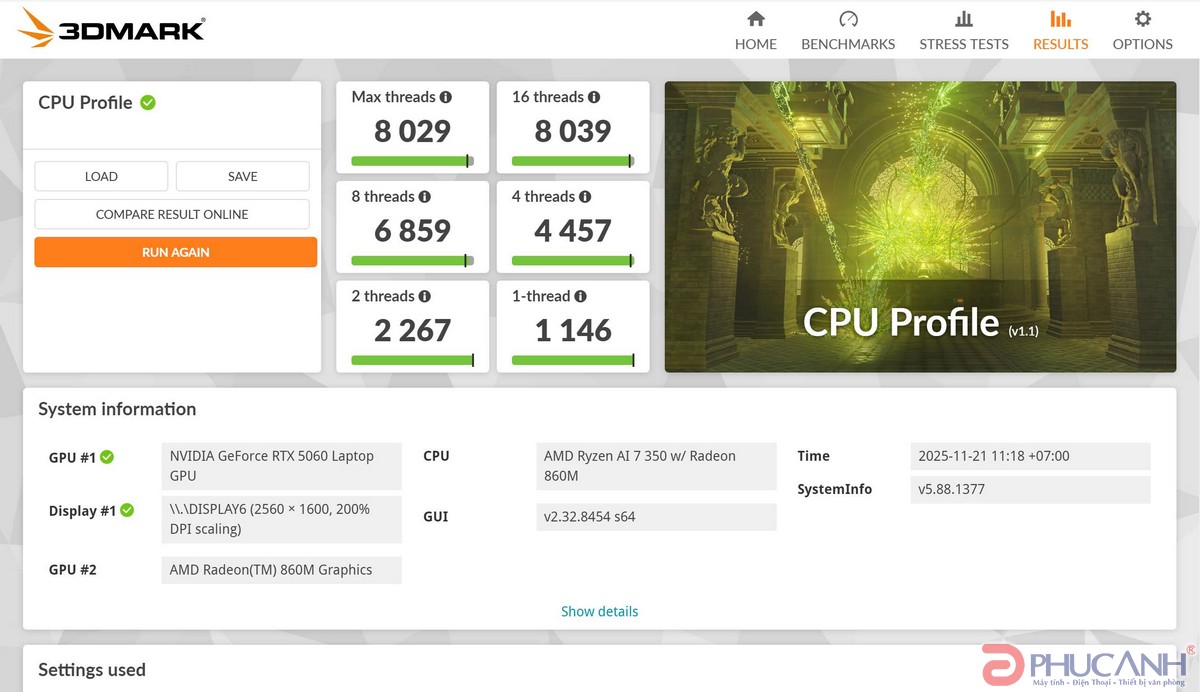This screenshot has height=692, width=1200.
Task: Click the green checkmark beside CPU Profile
Action: [149, 102]
